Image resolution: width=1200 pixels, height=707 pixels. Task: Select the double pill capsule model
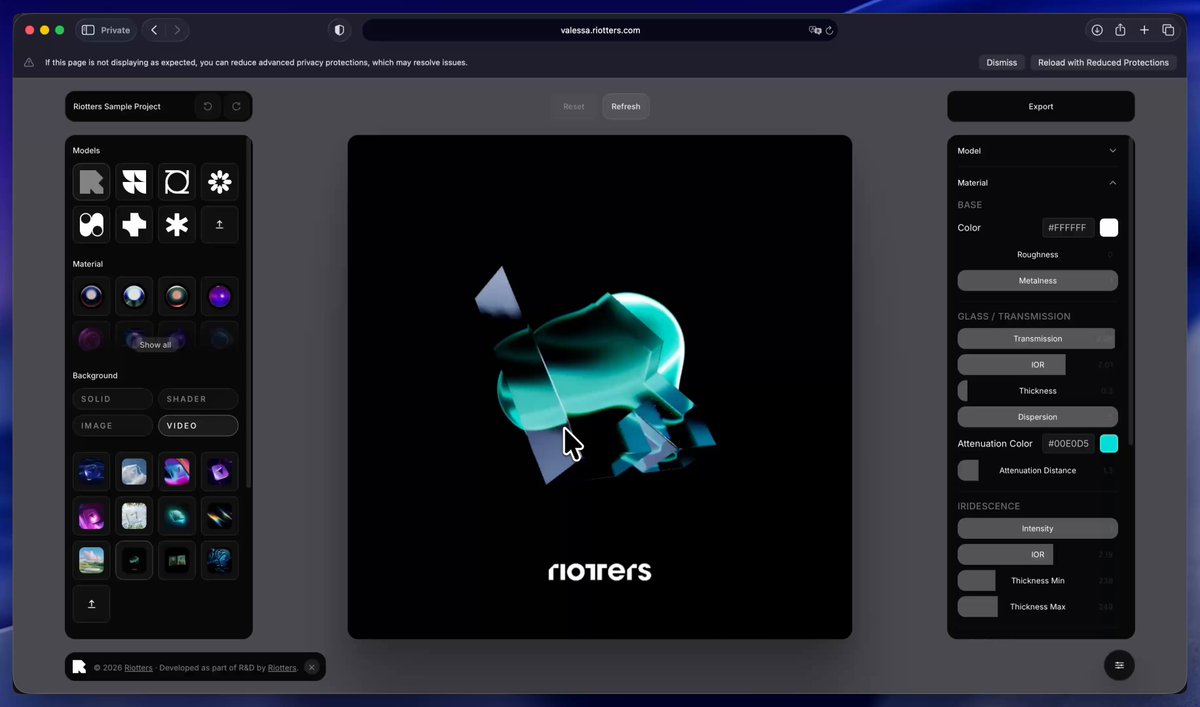click(x=91, y=225)
